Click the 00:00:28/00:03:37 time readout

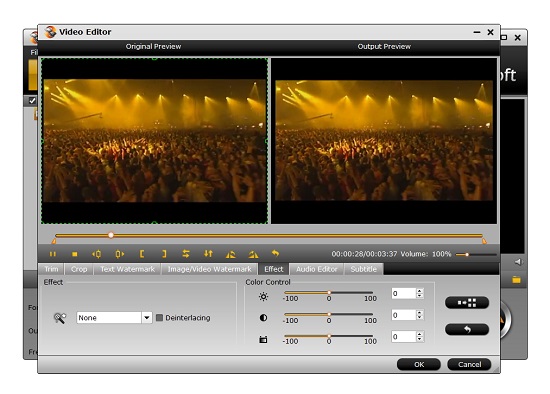coord(364,254)
